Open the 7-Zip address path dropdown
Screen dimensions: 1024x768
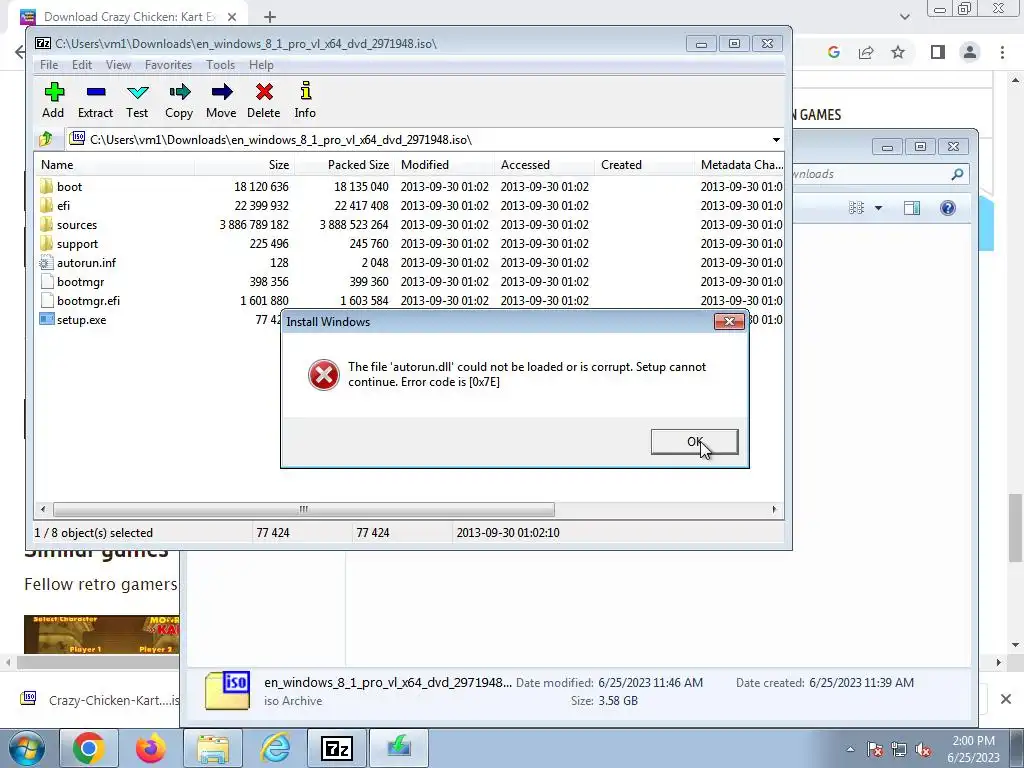(776, 140)
